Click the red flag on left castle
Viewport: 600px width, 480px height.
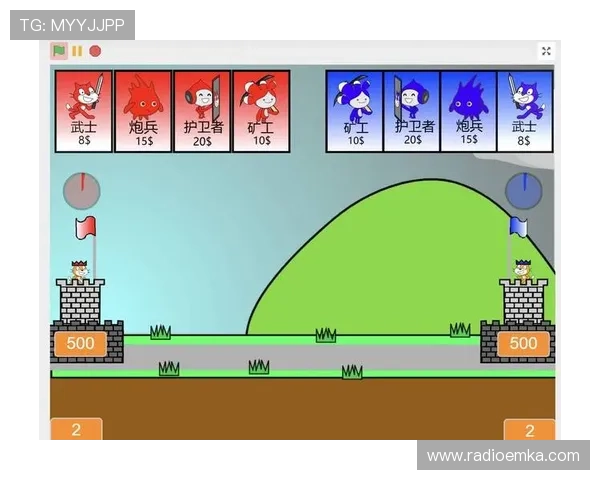pyautogui.click(x=85, y=228)
